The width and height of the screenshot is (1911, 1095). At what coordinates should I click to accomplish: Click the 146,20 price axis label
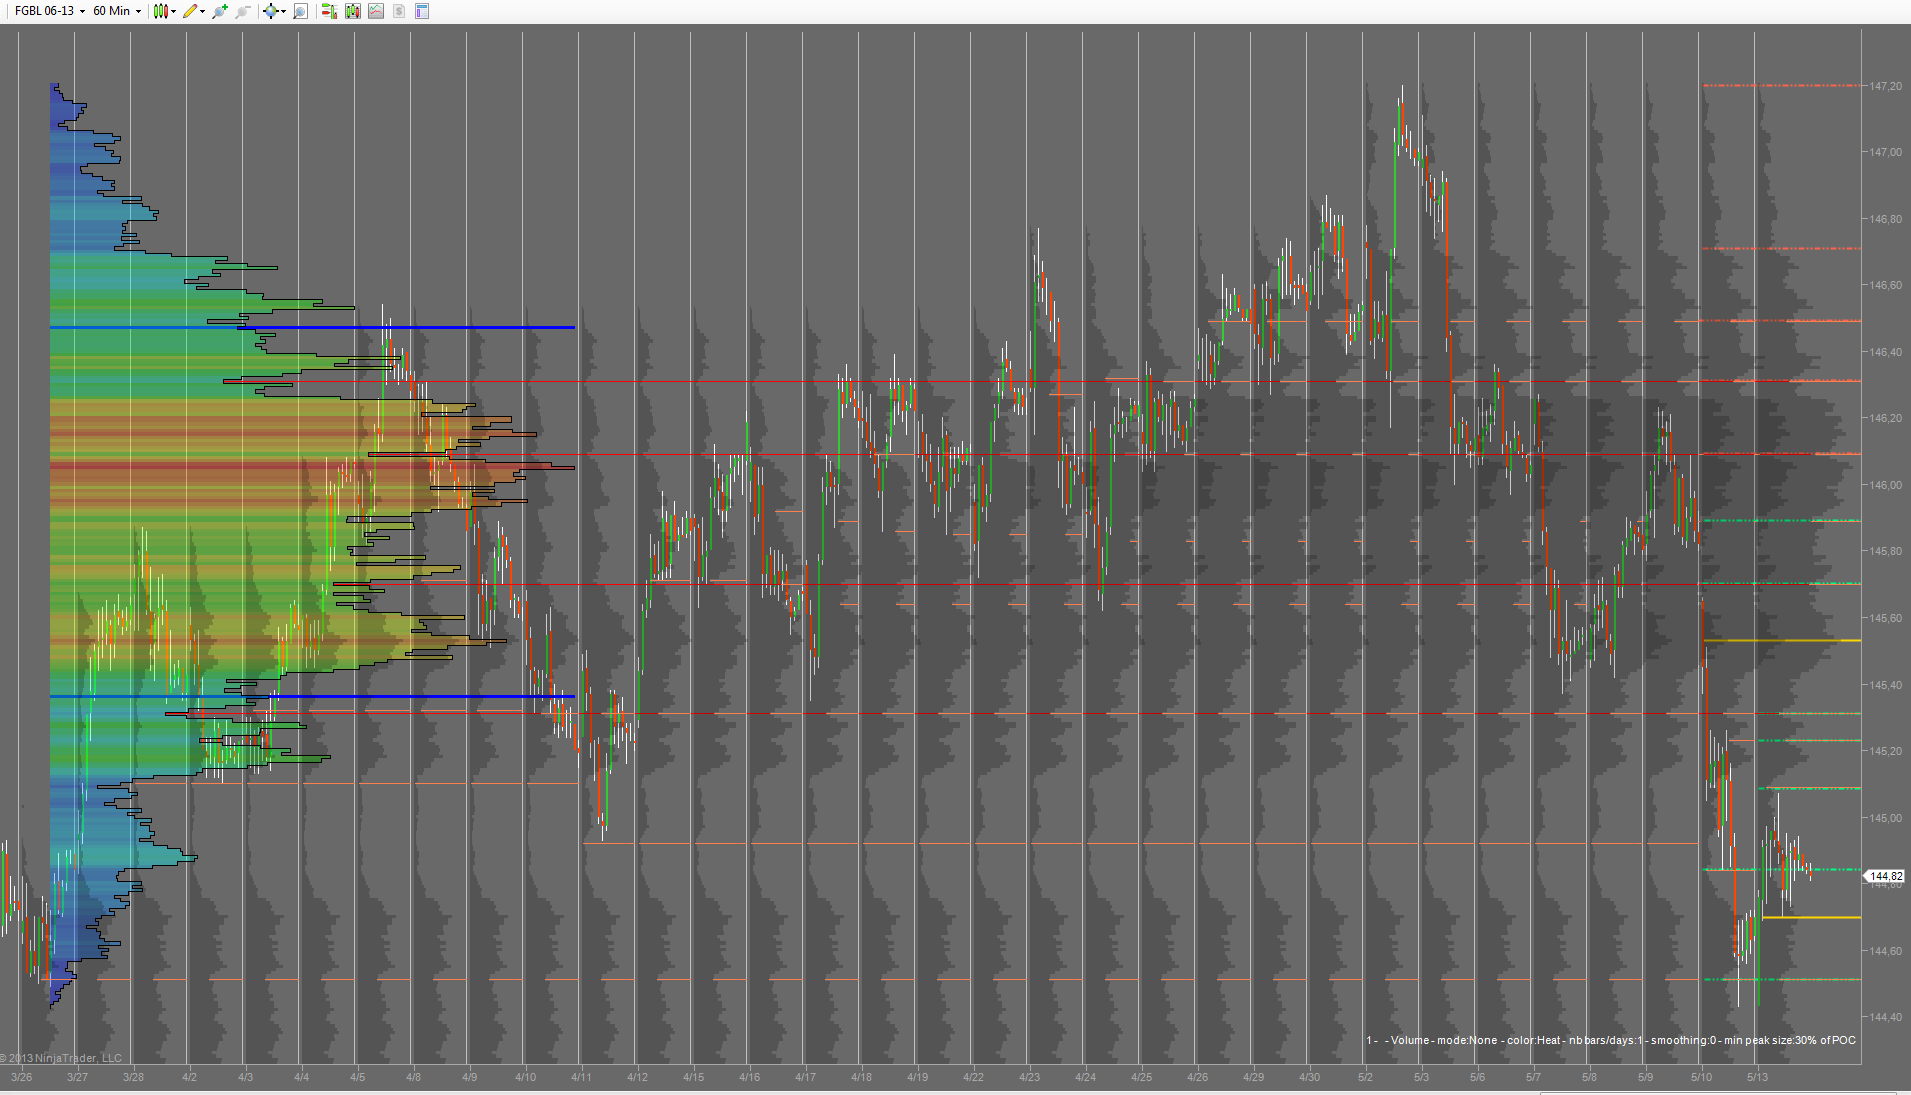coord(1886,418)
